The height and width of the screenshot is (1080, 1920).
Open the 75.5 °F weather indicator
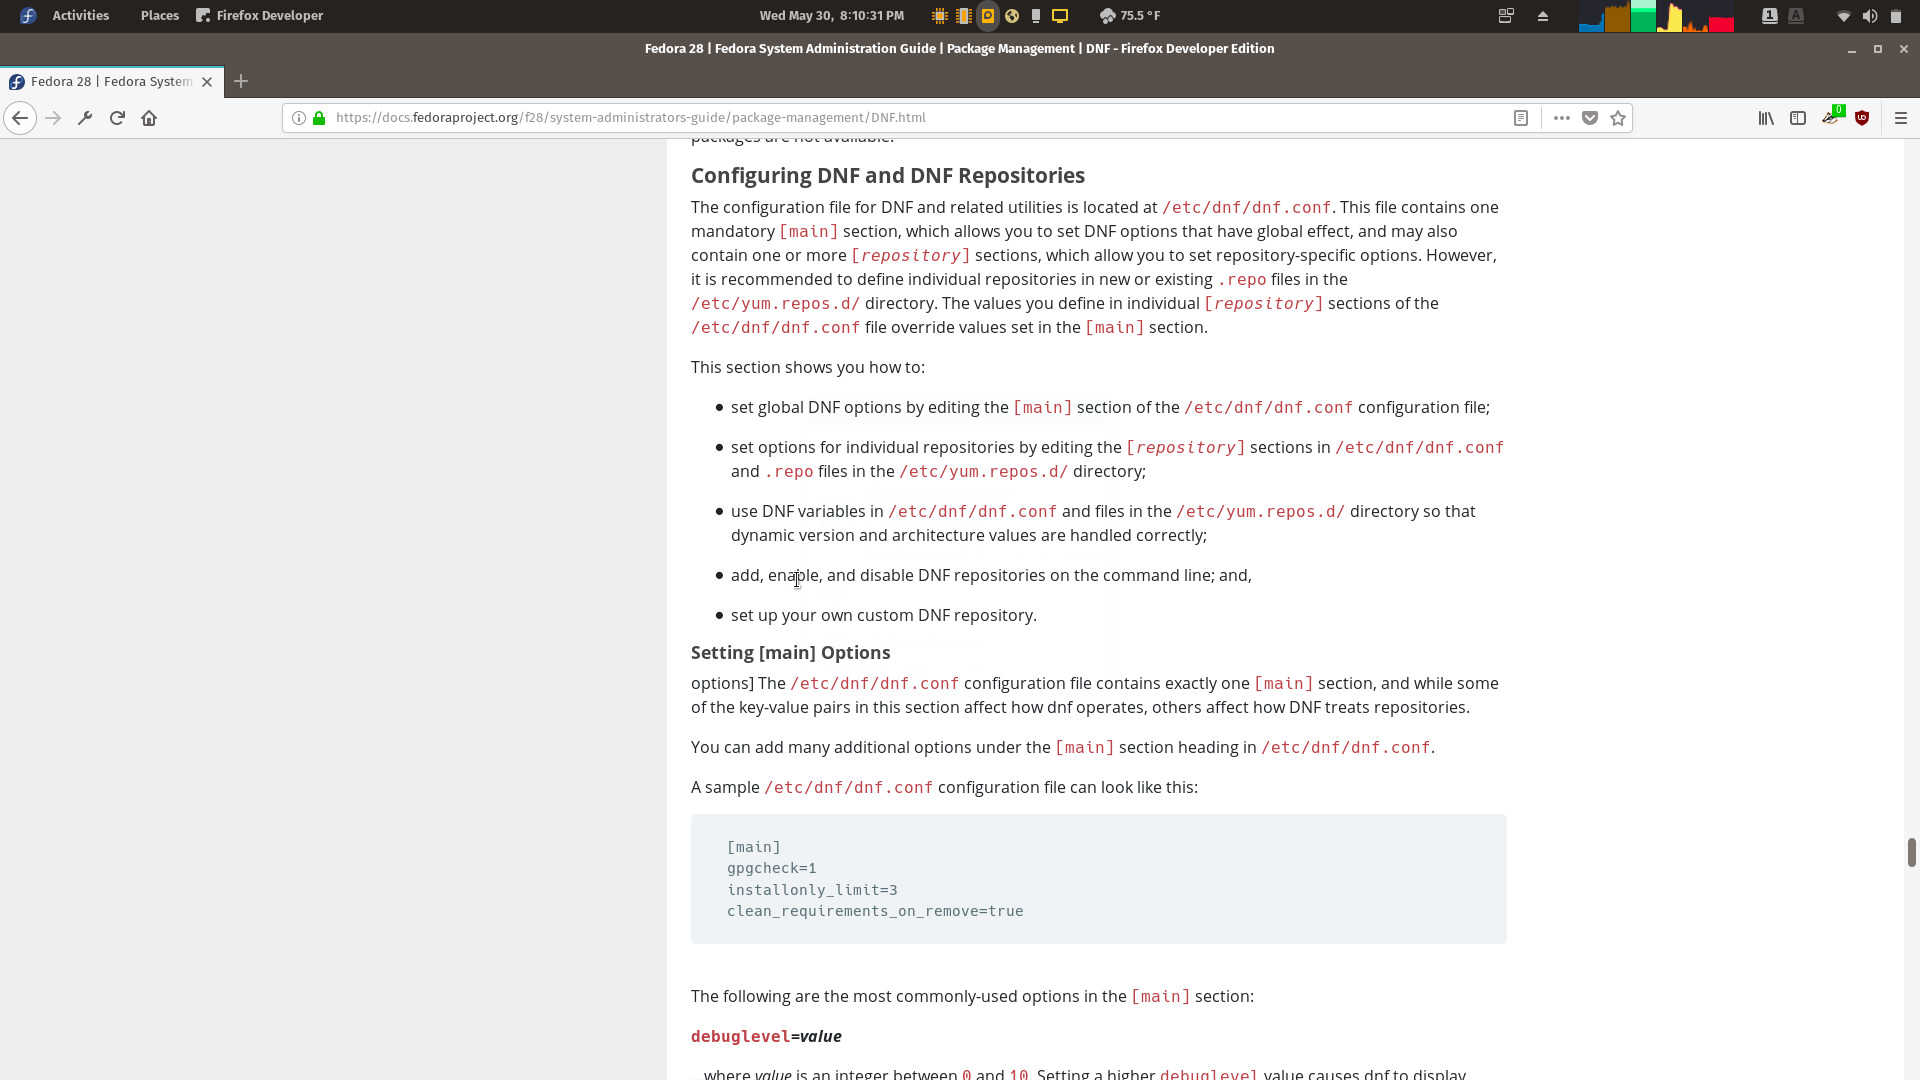1130,16
